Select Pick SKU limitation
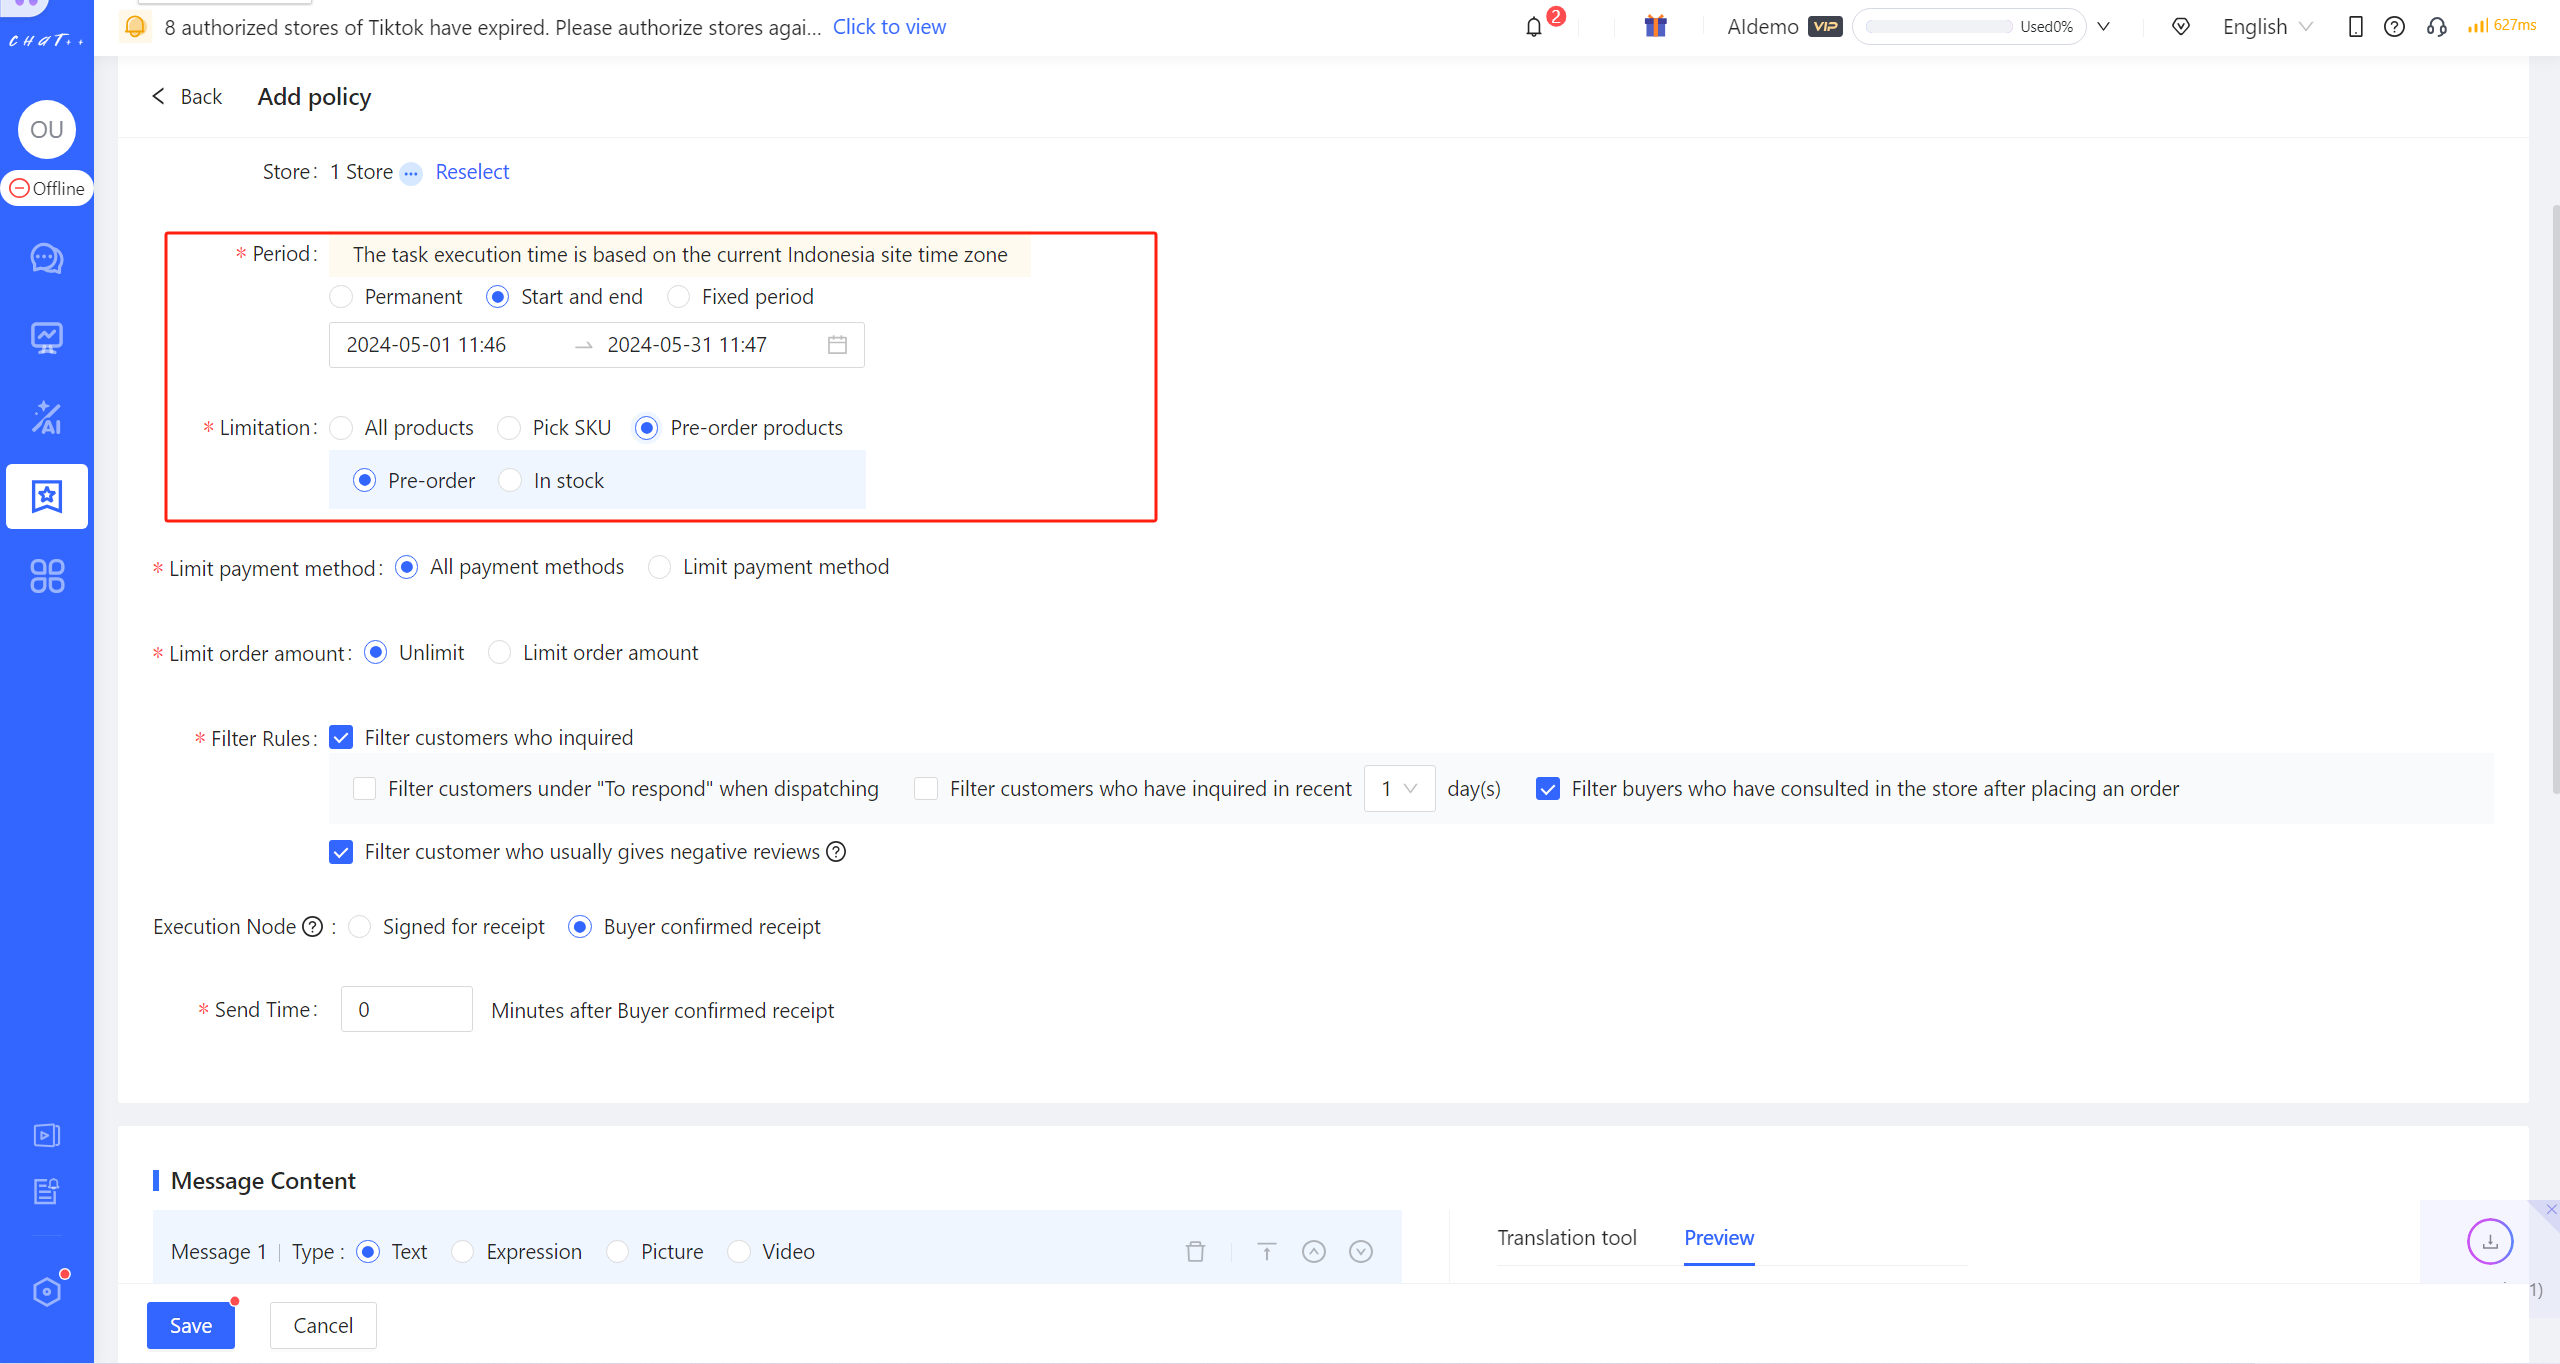2560x1364 pixels. click(x=509, y=428)
